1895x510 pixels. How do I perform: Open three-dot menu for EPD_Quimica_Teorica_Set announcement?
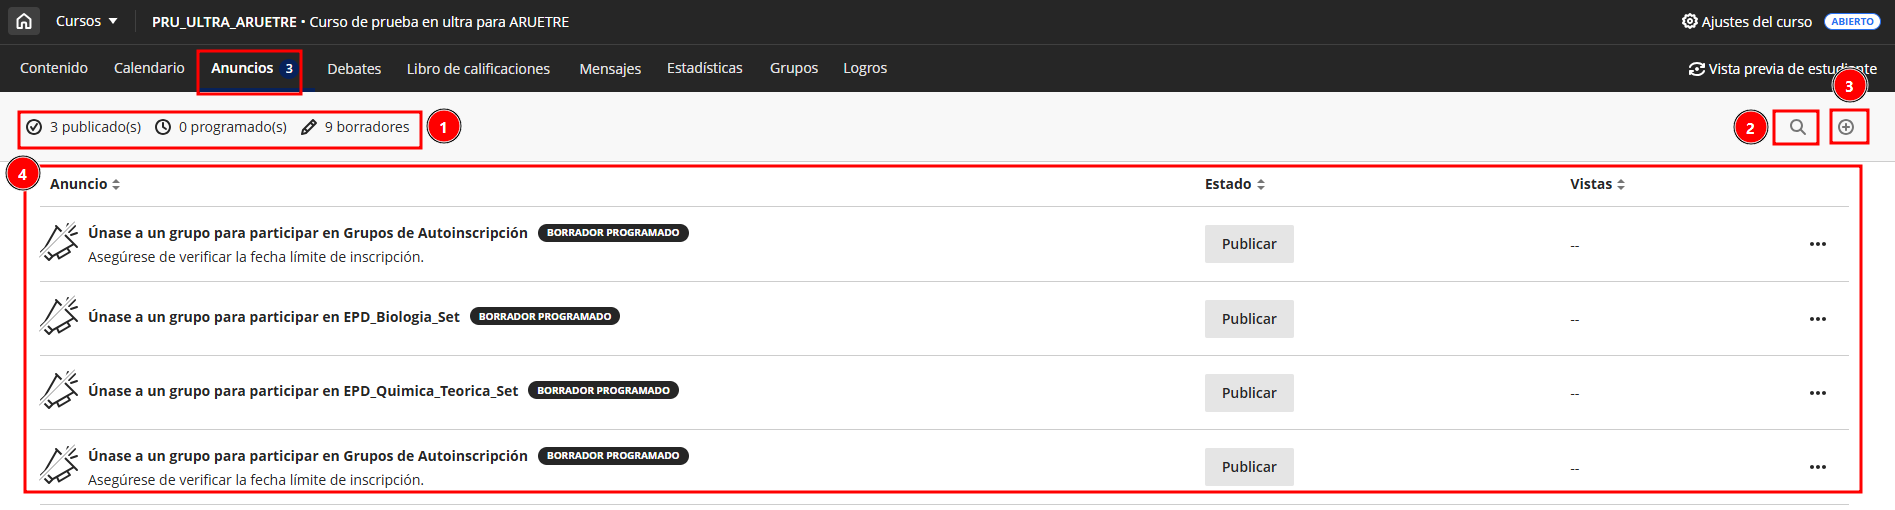[x=1817, y=393]
